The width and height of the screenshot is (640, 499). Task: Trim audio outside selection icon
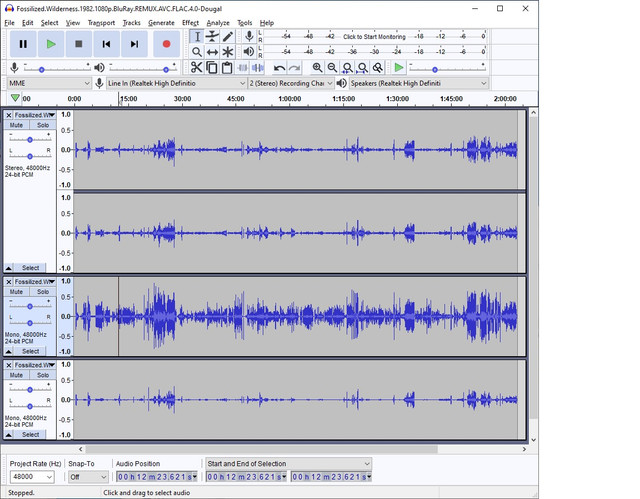[x=242, y=67]
